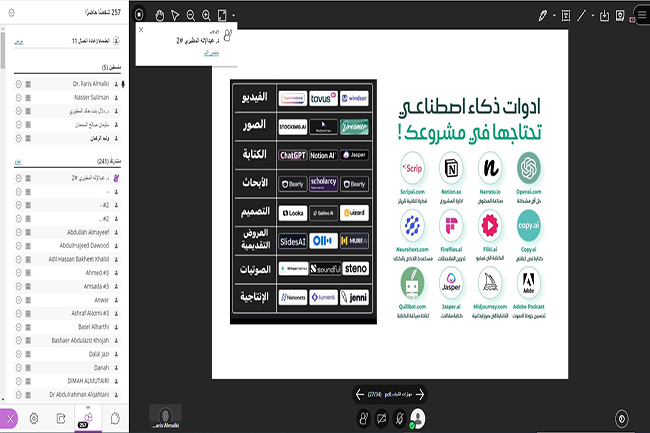Open attendee panel options at top

tap(12, 13)
